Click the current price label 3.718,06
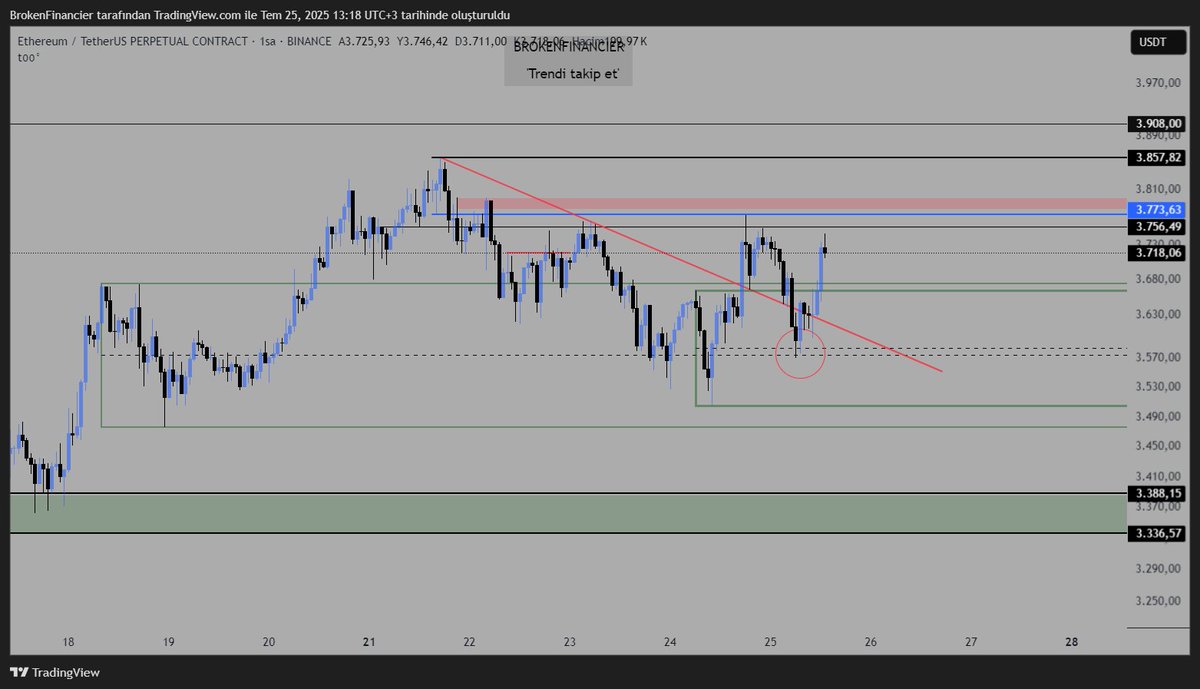 [1157, 253]
